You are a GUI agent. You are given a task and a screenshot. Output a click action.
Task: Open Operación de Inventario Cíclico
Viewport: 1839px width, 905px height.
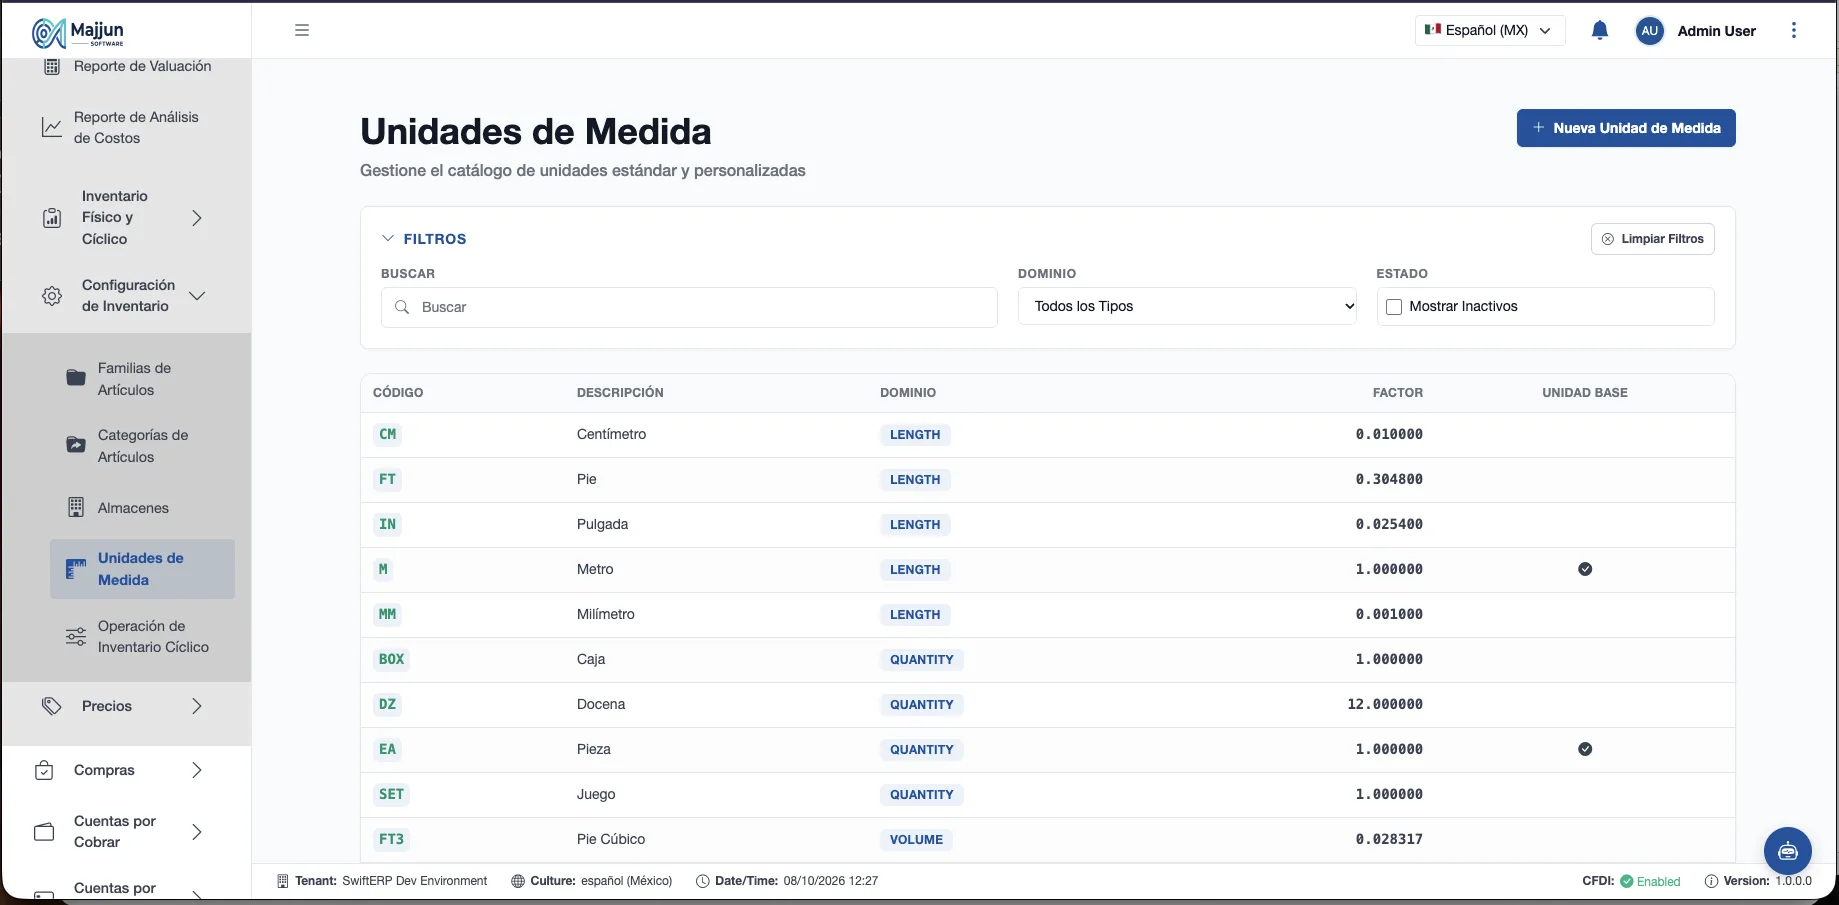pyautogui.click(x=153, y=636)
